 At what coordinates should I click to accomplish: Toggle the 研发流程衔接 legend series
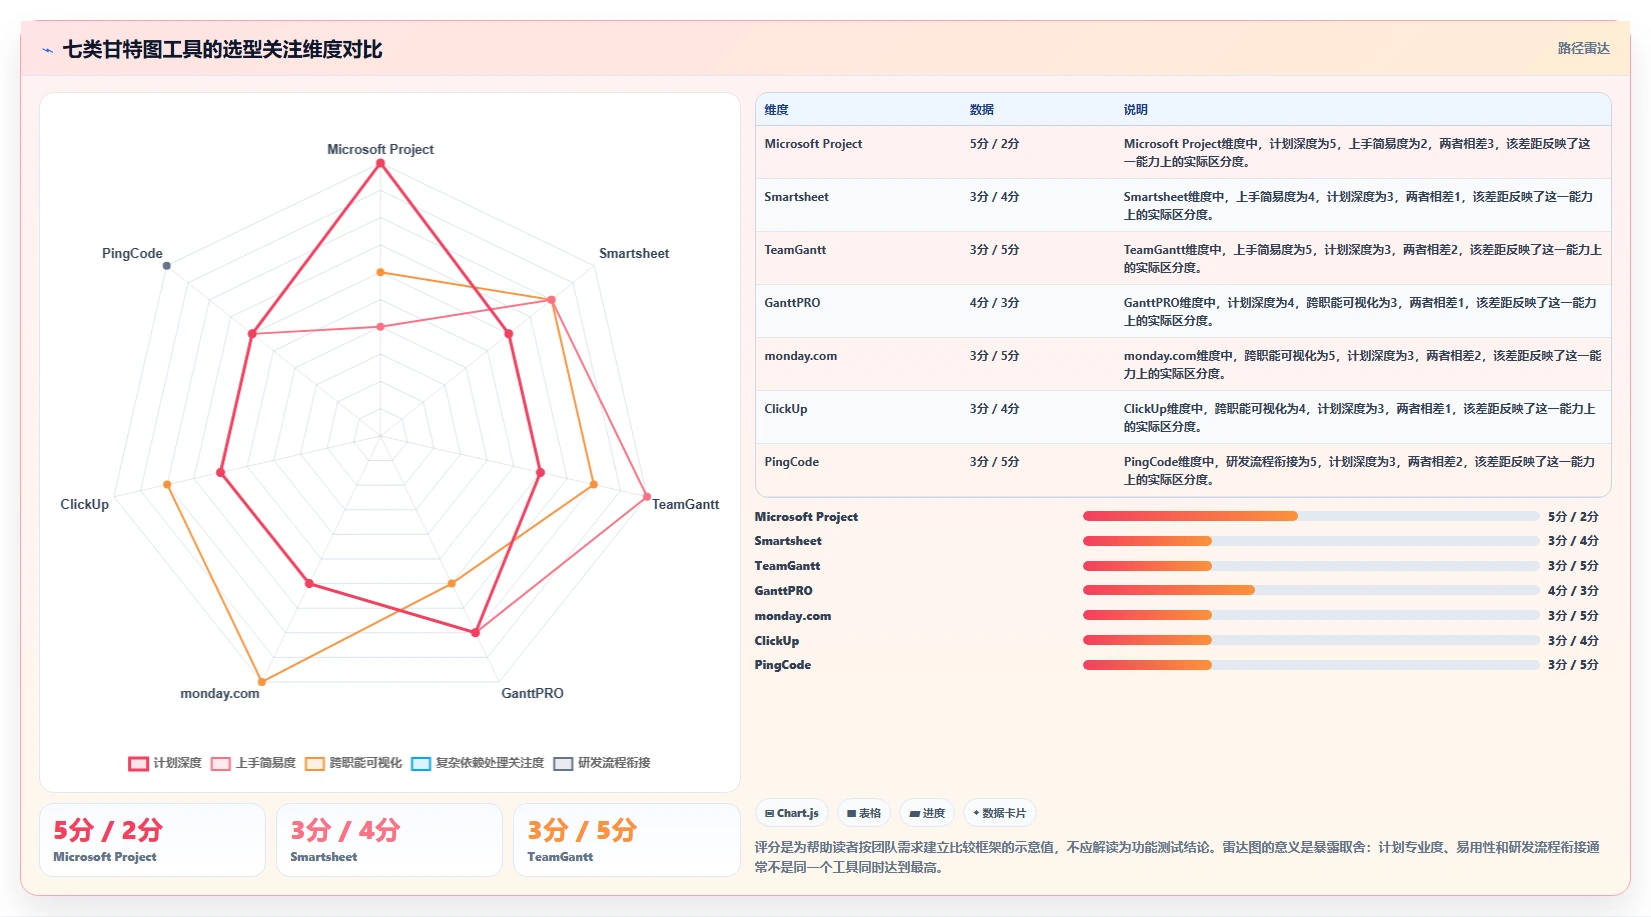[x=602, y=763]
